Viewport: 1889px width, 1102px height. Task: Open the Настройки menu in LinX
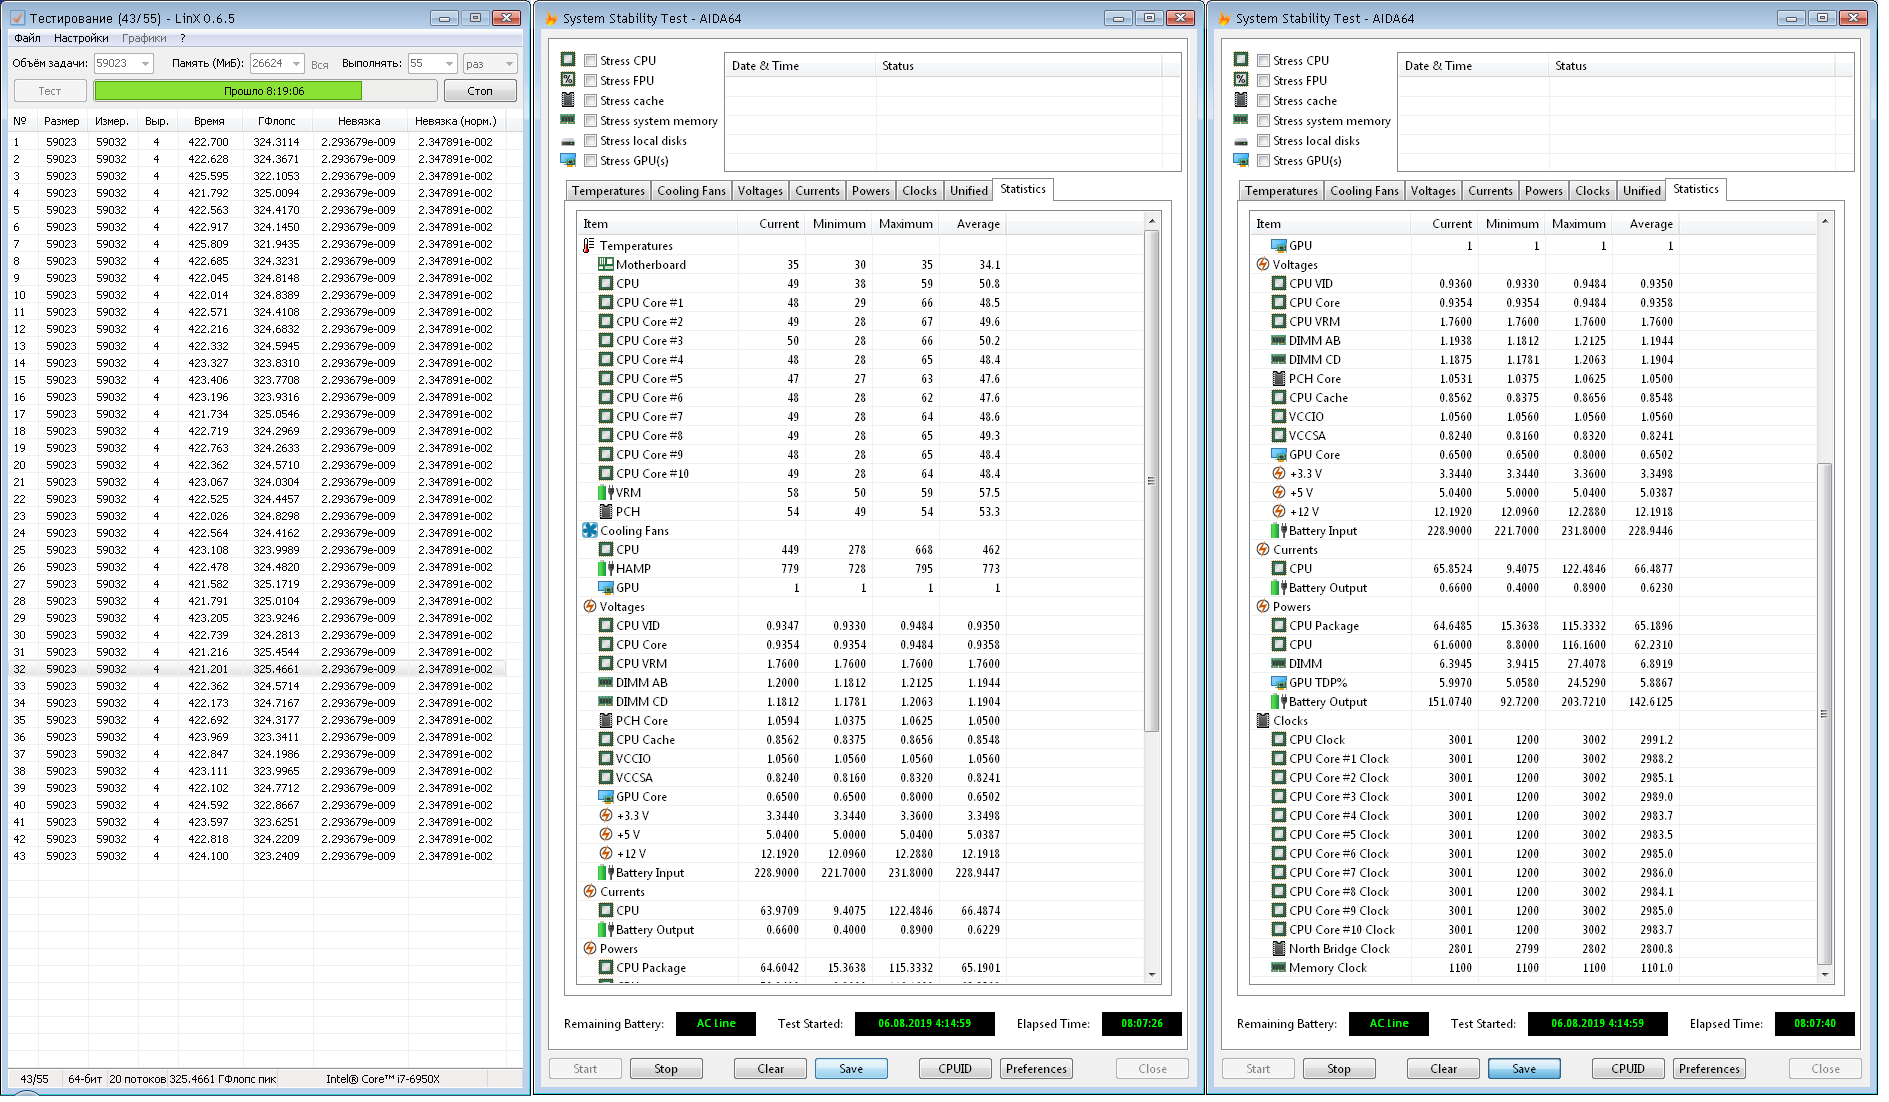click(81, 38)
